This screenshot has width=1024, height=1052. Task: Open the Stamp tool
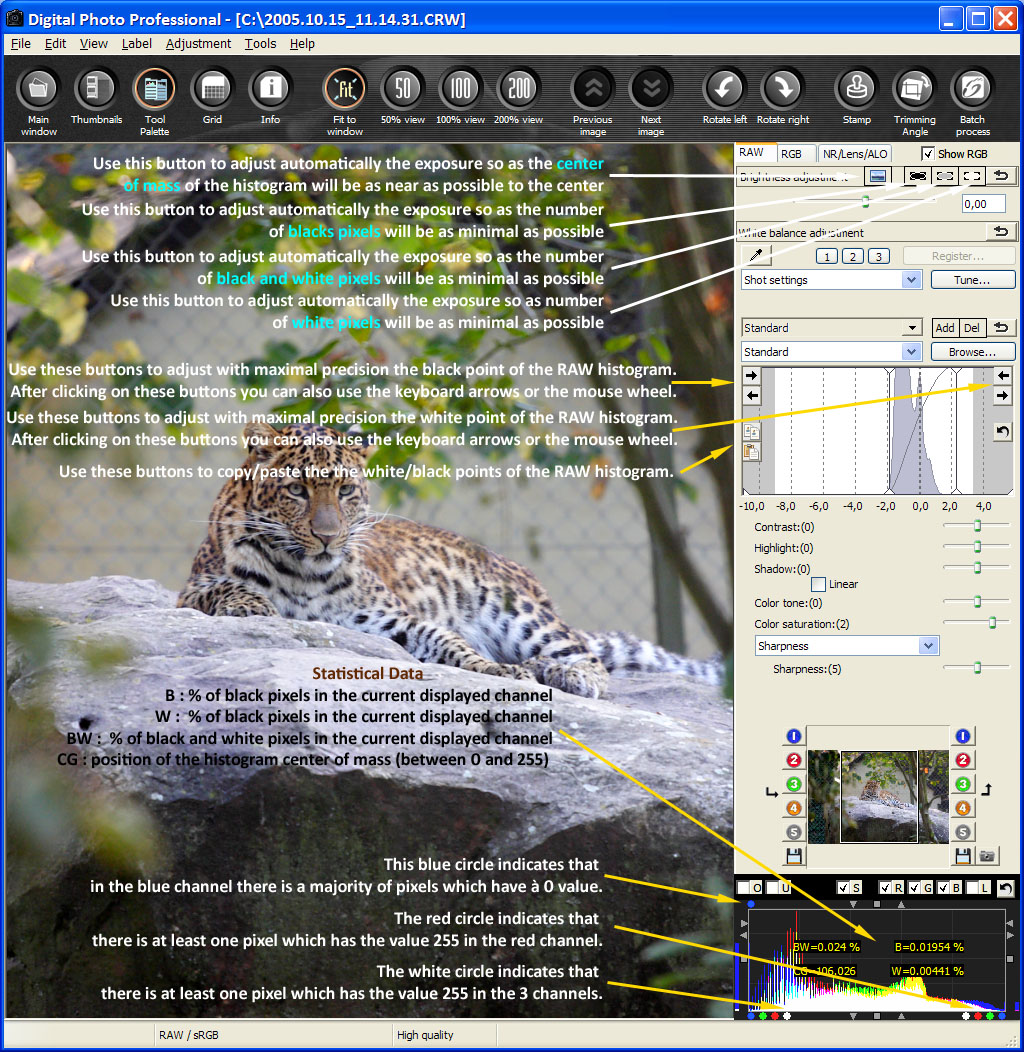(857, 97)
